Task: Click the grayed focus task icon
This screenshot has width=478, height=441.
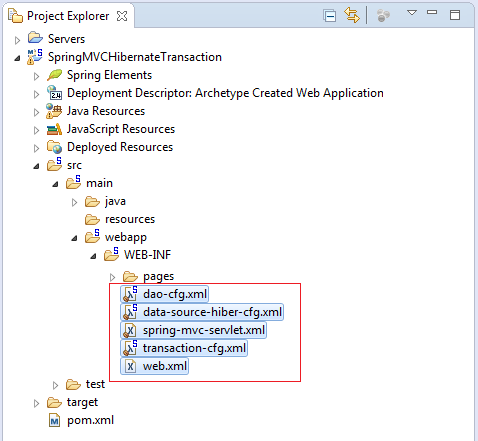Action: tap(383, 16)
